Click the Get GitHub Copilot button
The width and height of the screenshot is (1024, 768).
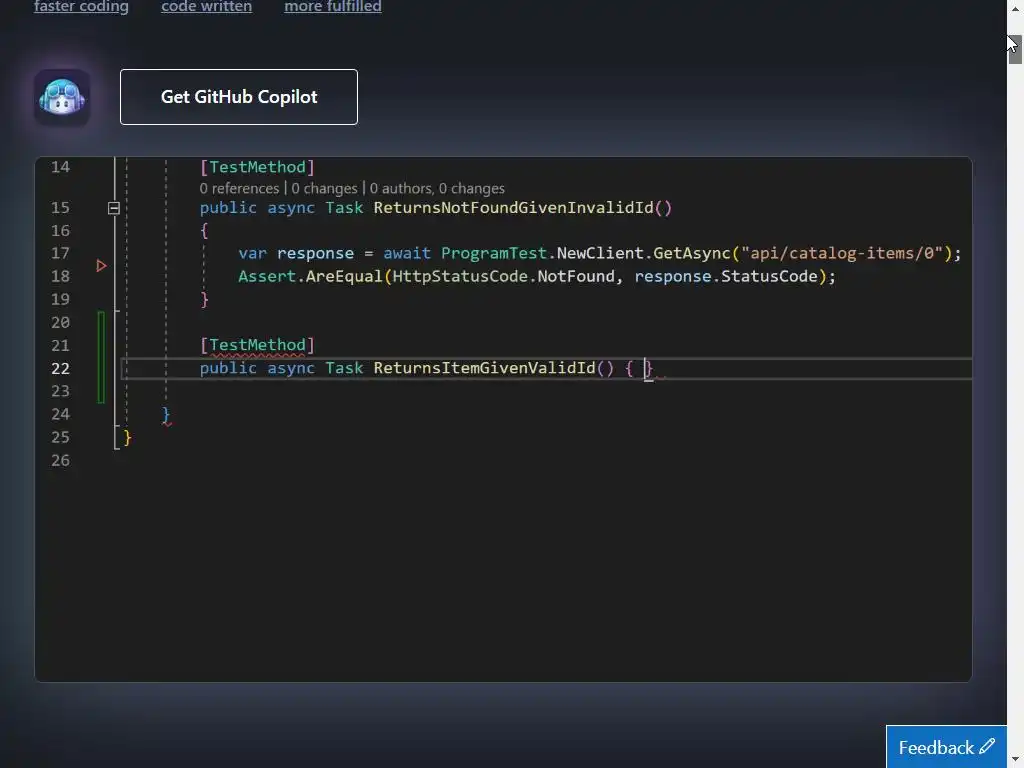tap(238, 97)
